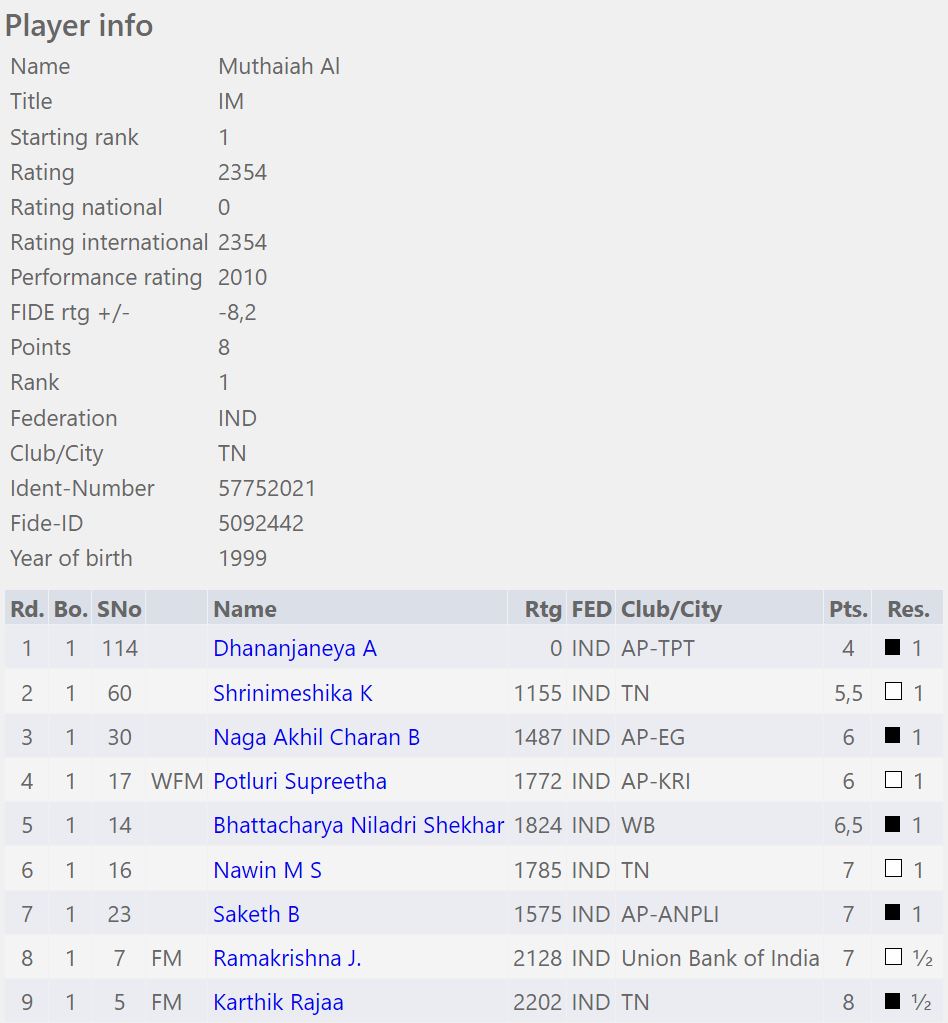Open Ramakrishna J. player link
The width and height of the screenshot is (948, 1023).
point(288,958)
